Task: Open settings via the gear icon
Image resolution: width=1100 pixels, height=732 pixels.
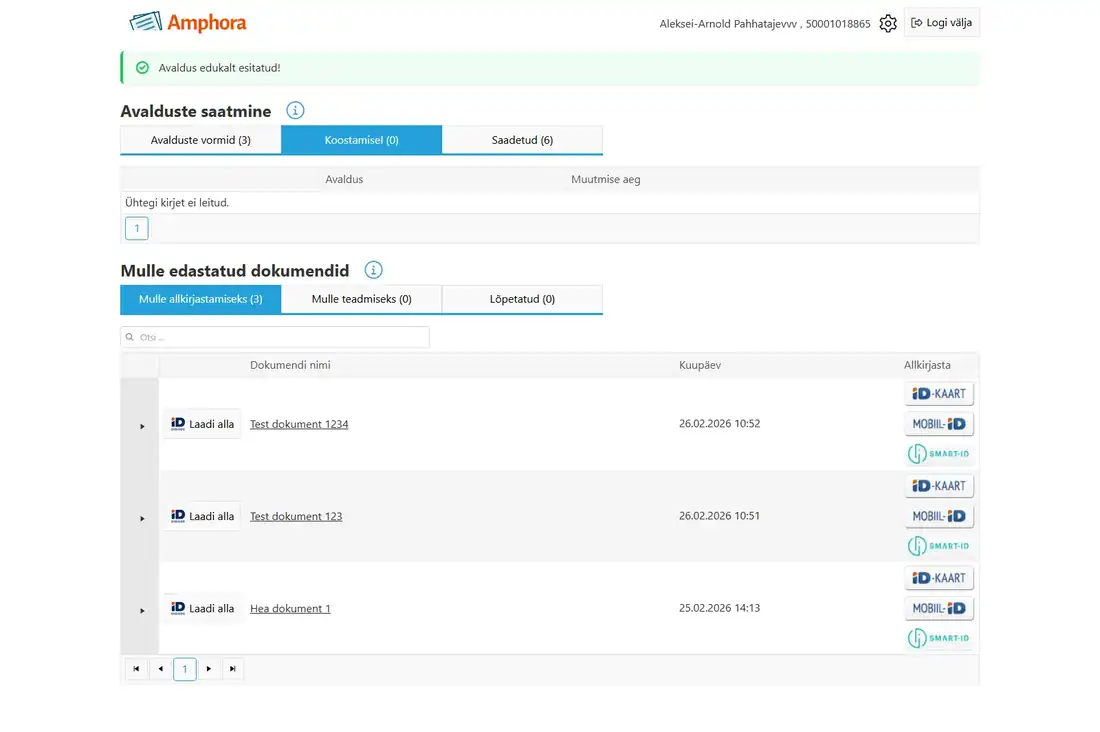Action: pyautogui.click(x=887, y=23)
